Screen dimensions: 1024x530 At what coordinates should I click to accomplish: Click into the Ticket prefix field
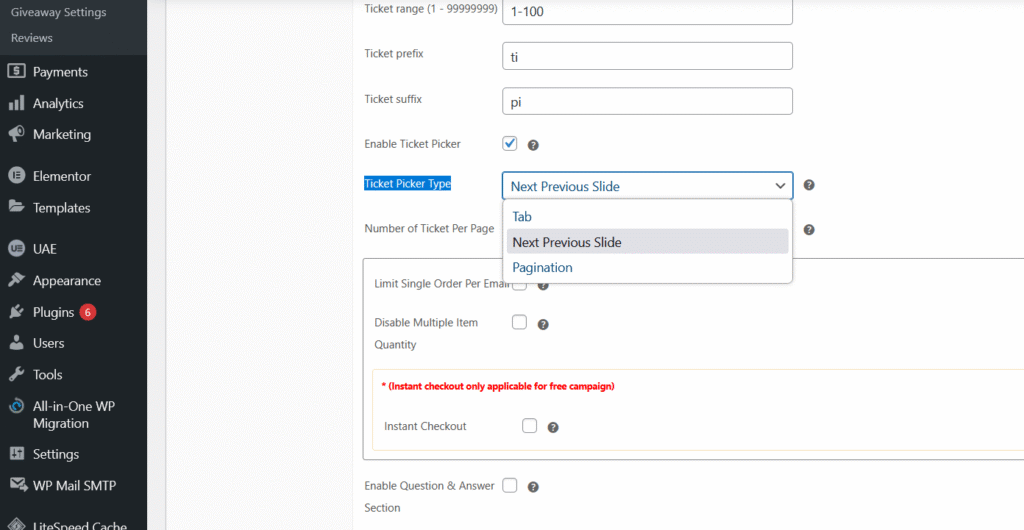(646, 56)
